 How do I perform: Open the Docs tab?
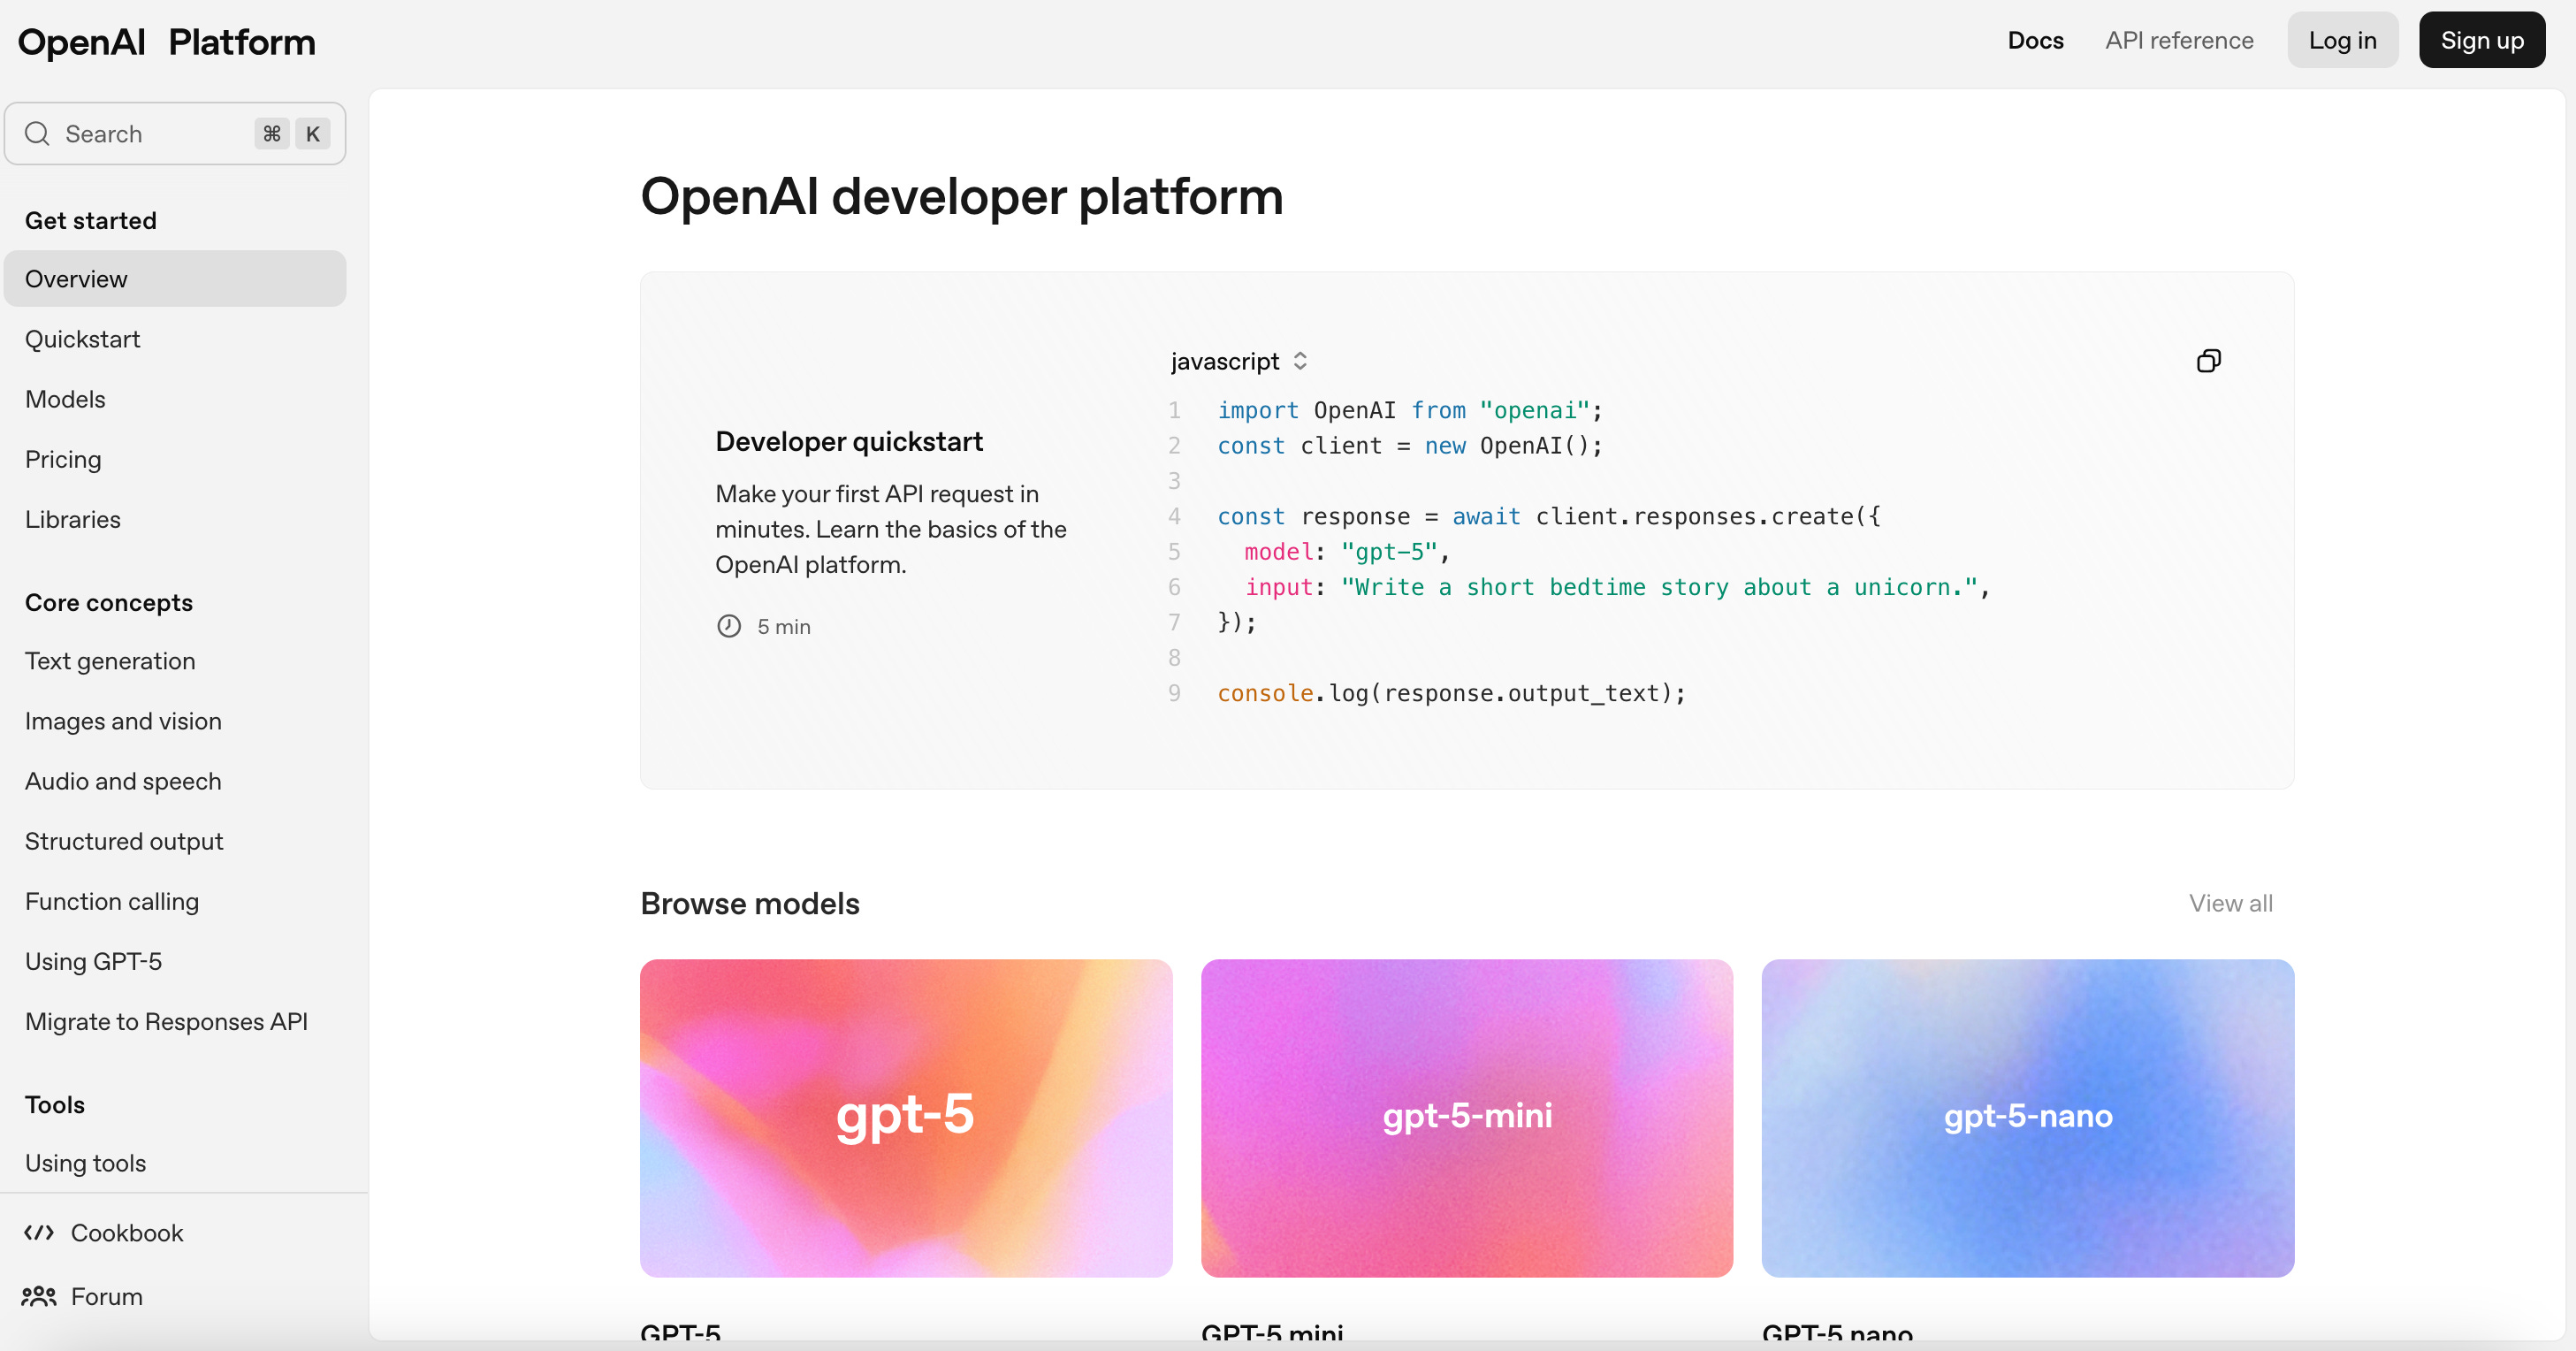point(2035,40)
